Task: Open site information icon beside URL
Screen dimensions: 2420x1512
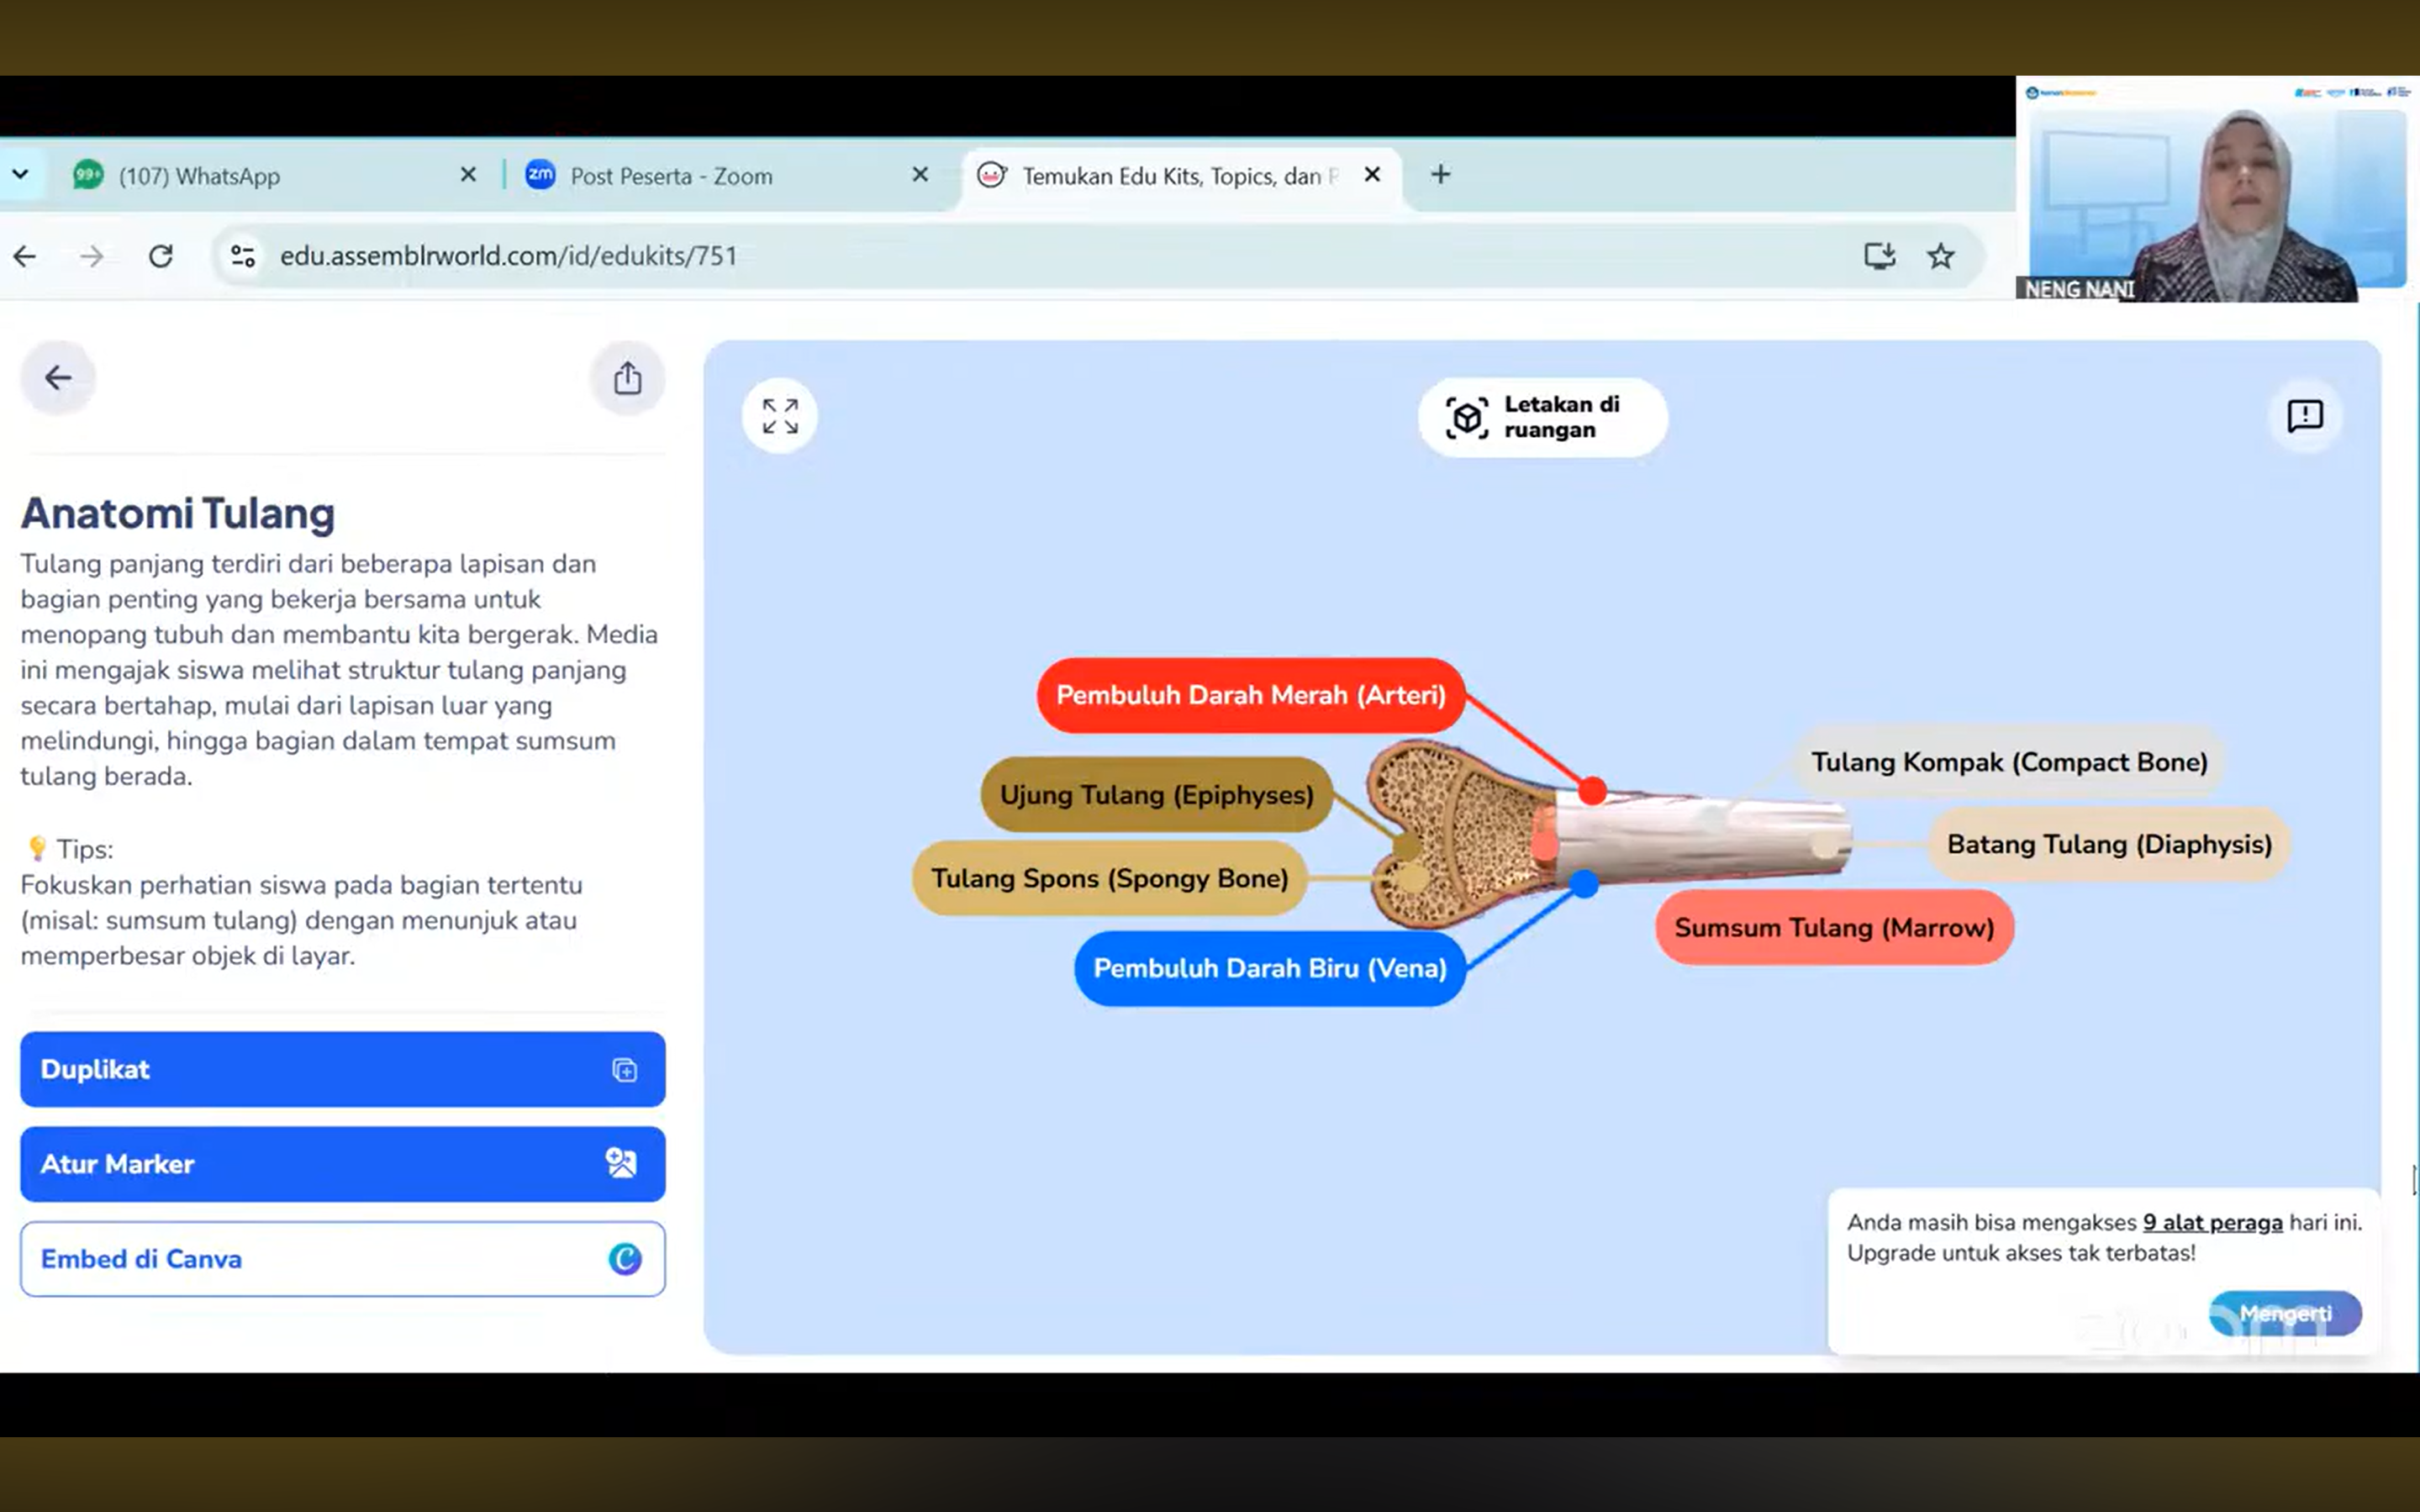Action: (243, 257)
